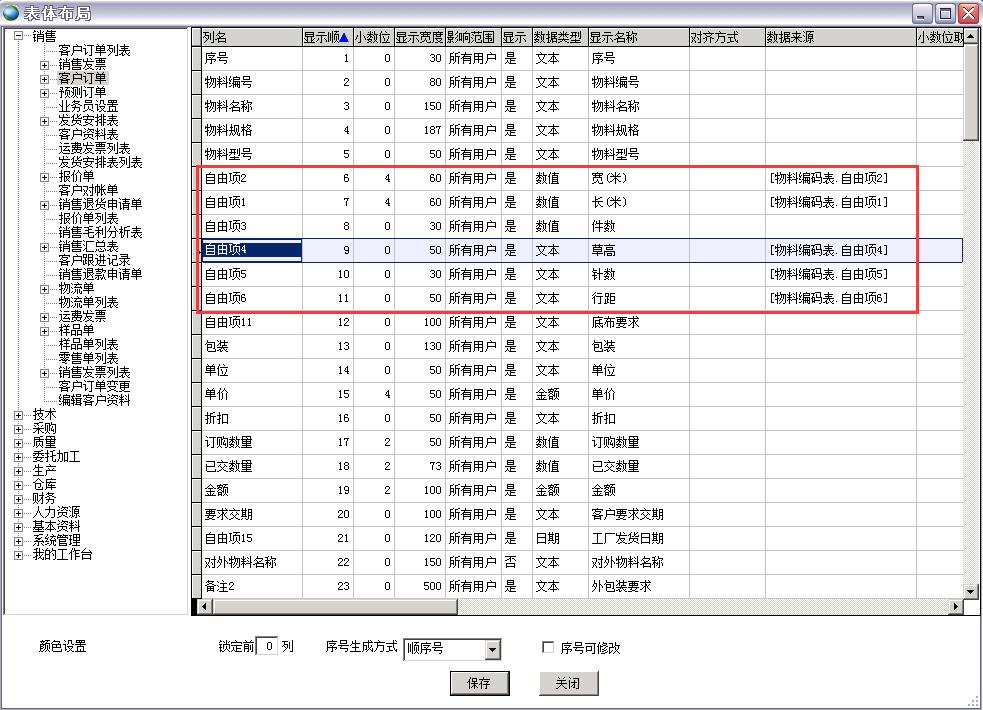Click the 关闭 button
The height and width of the screenshot is (710, 983).
(x=567, y=683)
